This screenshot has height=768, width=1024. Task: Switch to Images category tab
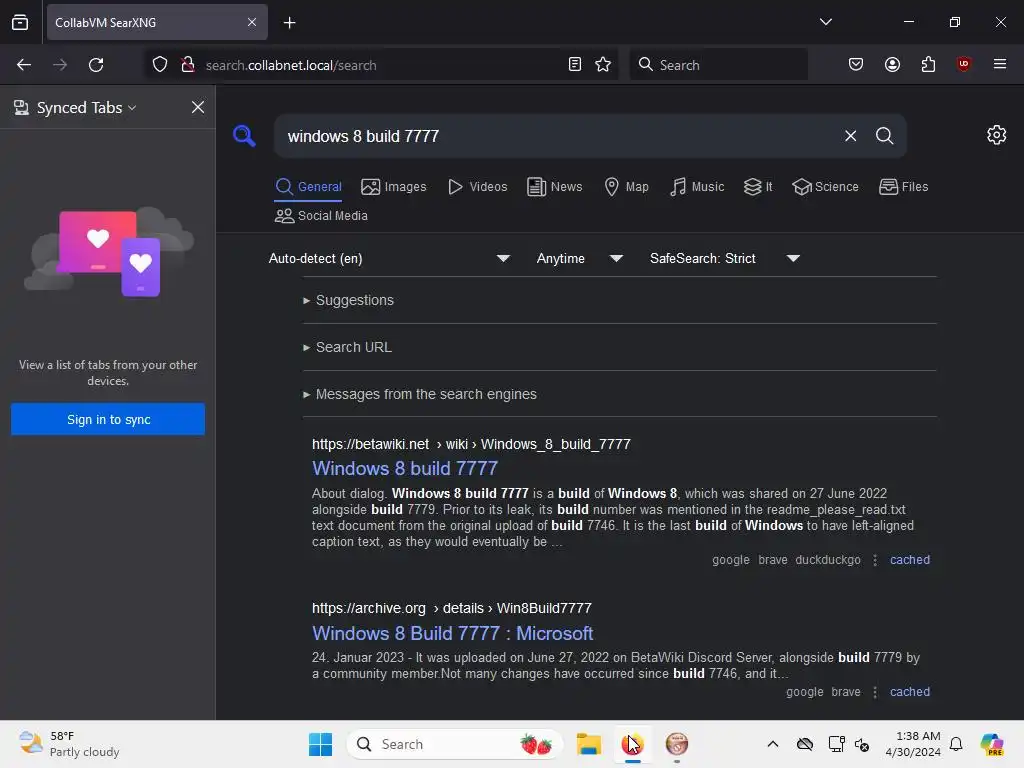[x=394, y=187]
